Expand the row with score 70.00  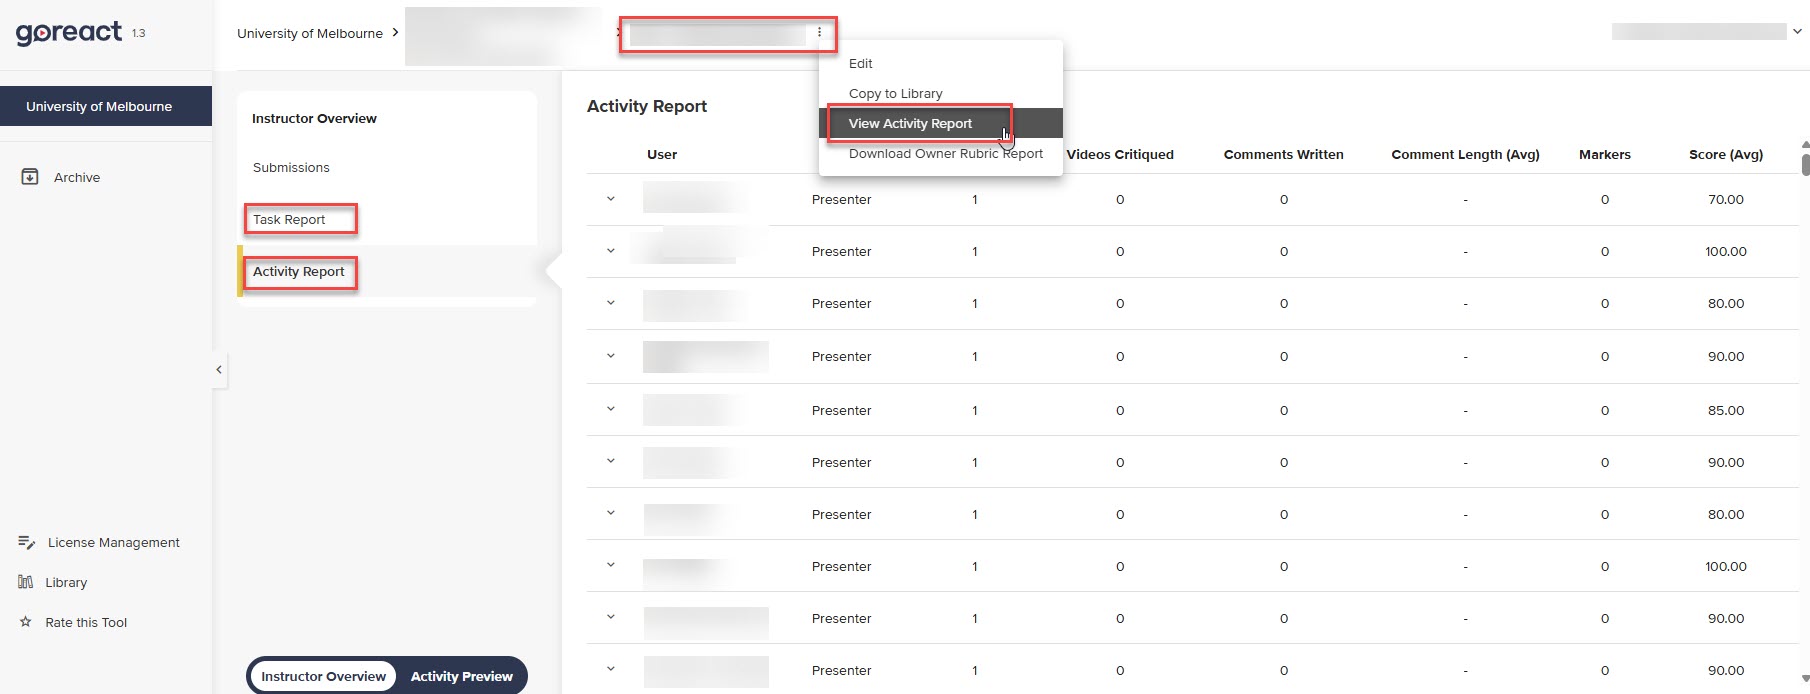pos(611,199)
